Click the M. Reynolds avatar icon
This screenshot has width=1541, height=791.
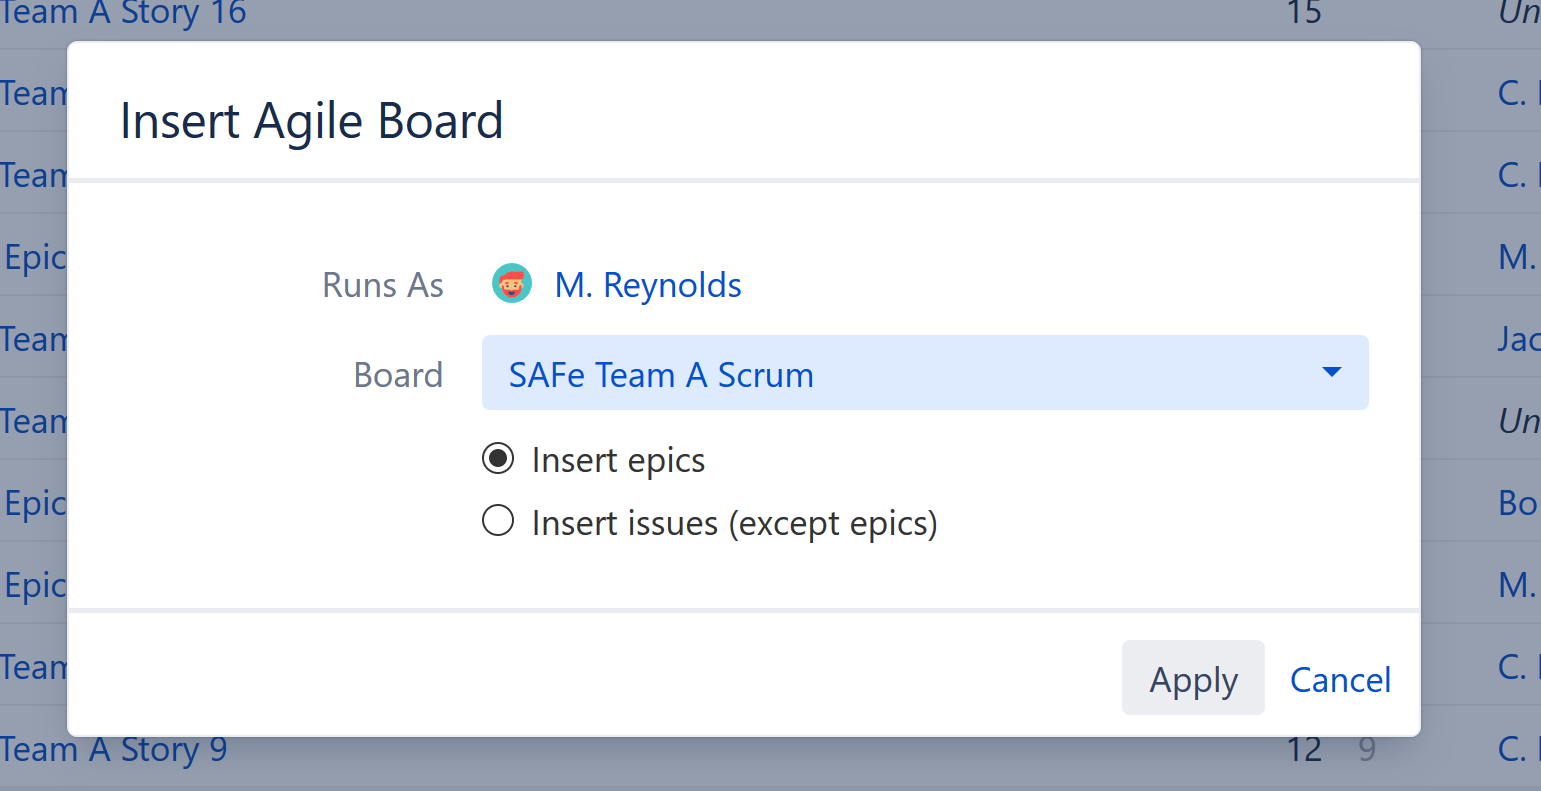[x=512, y=283]
